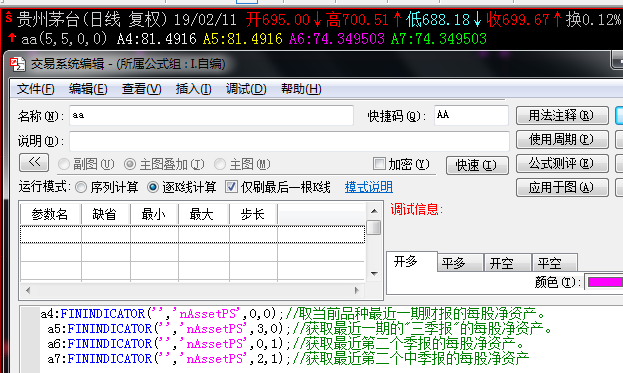Viewport: 623px width, 373px height.
Task: Click the magenta 颜色 color swatch
Action: pos(605,282)
